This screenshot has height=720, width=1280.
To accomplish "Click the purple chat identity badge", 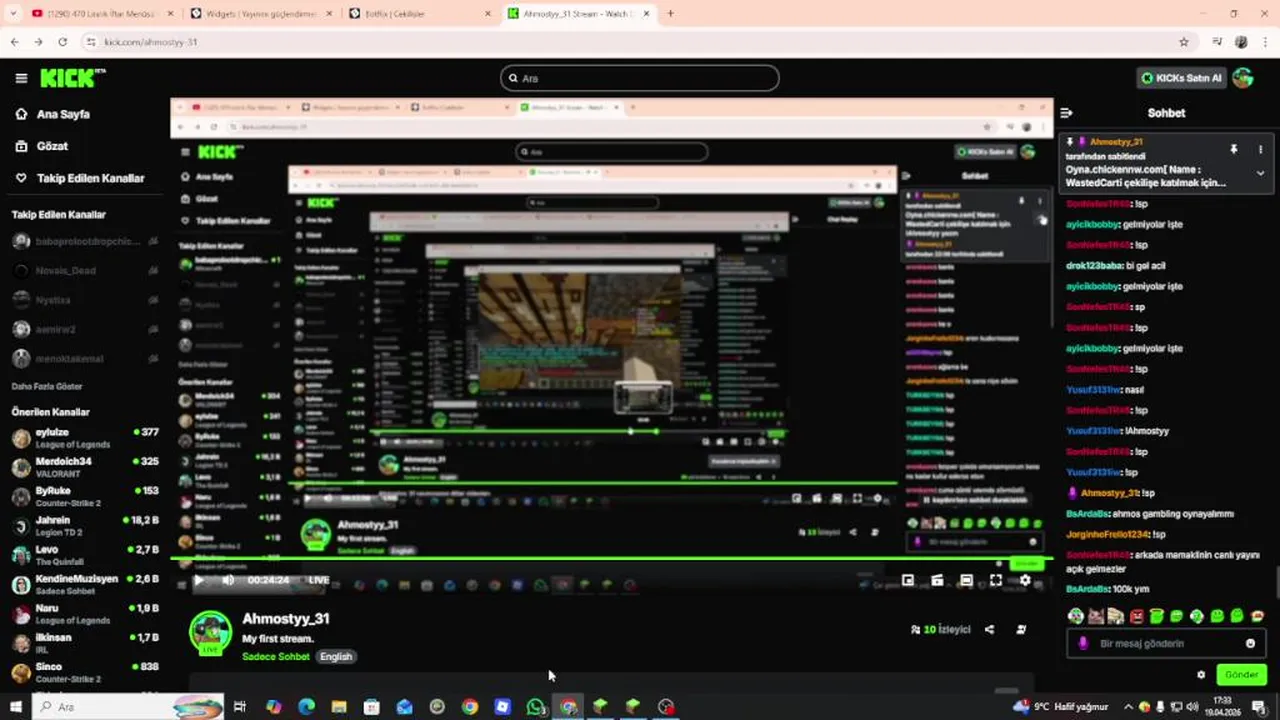I will pos(1083,643).
